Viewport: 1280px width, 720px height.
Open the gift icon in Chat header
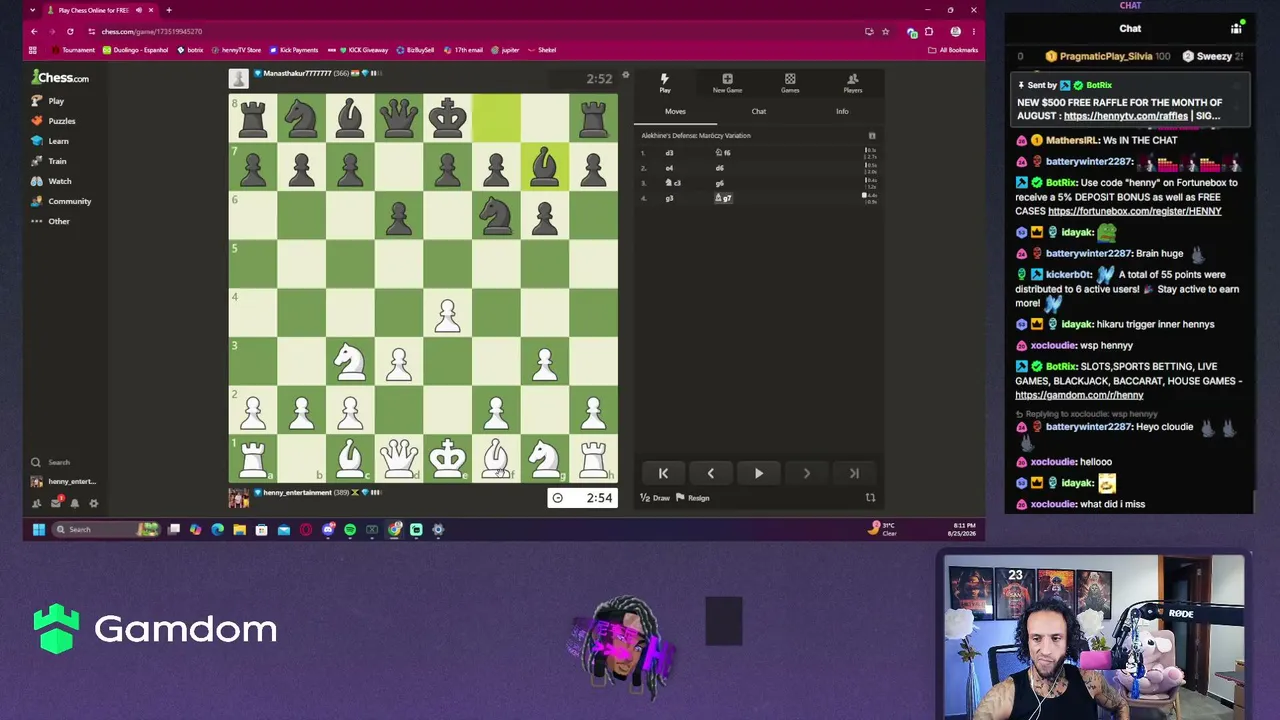1236,28
